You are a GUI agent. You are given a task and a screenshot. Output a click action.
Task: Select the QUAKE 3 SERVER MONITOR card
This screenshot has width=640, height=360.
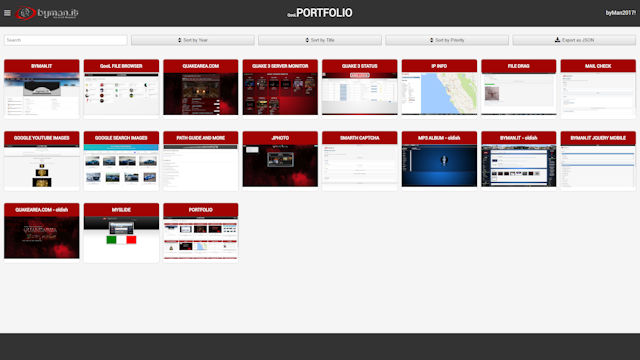(x=280, y=87)
